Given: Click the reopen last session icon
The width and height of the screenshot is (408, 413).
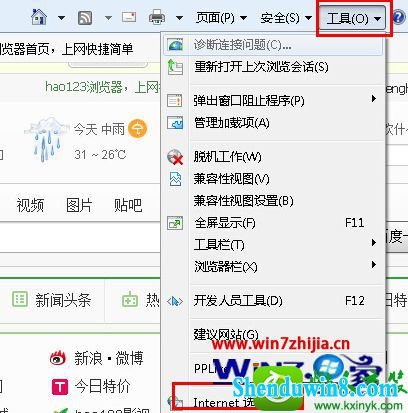Looking at the screenshot, I should [x=175, y=67].
